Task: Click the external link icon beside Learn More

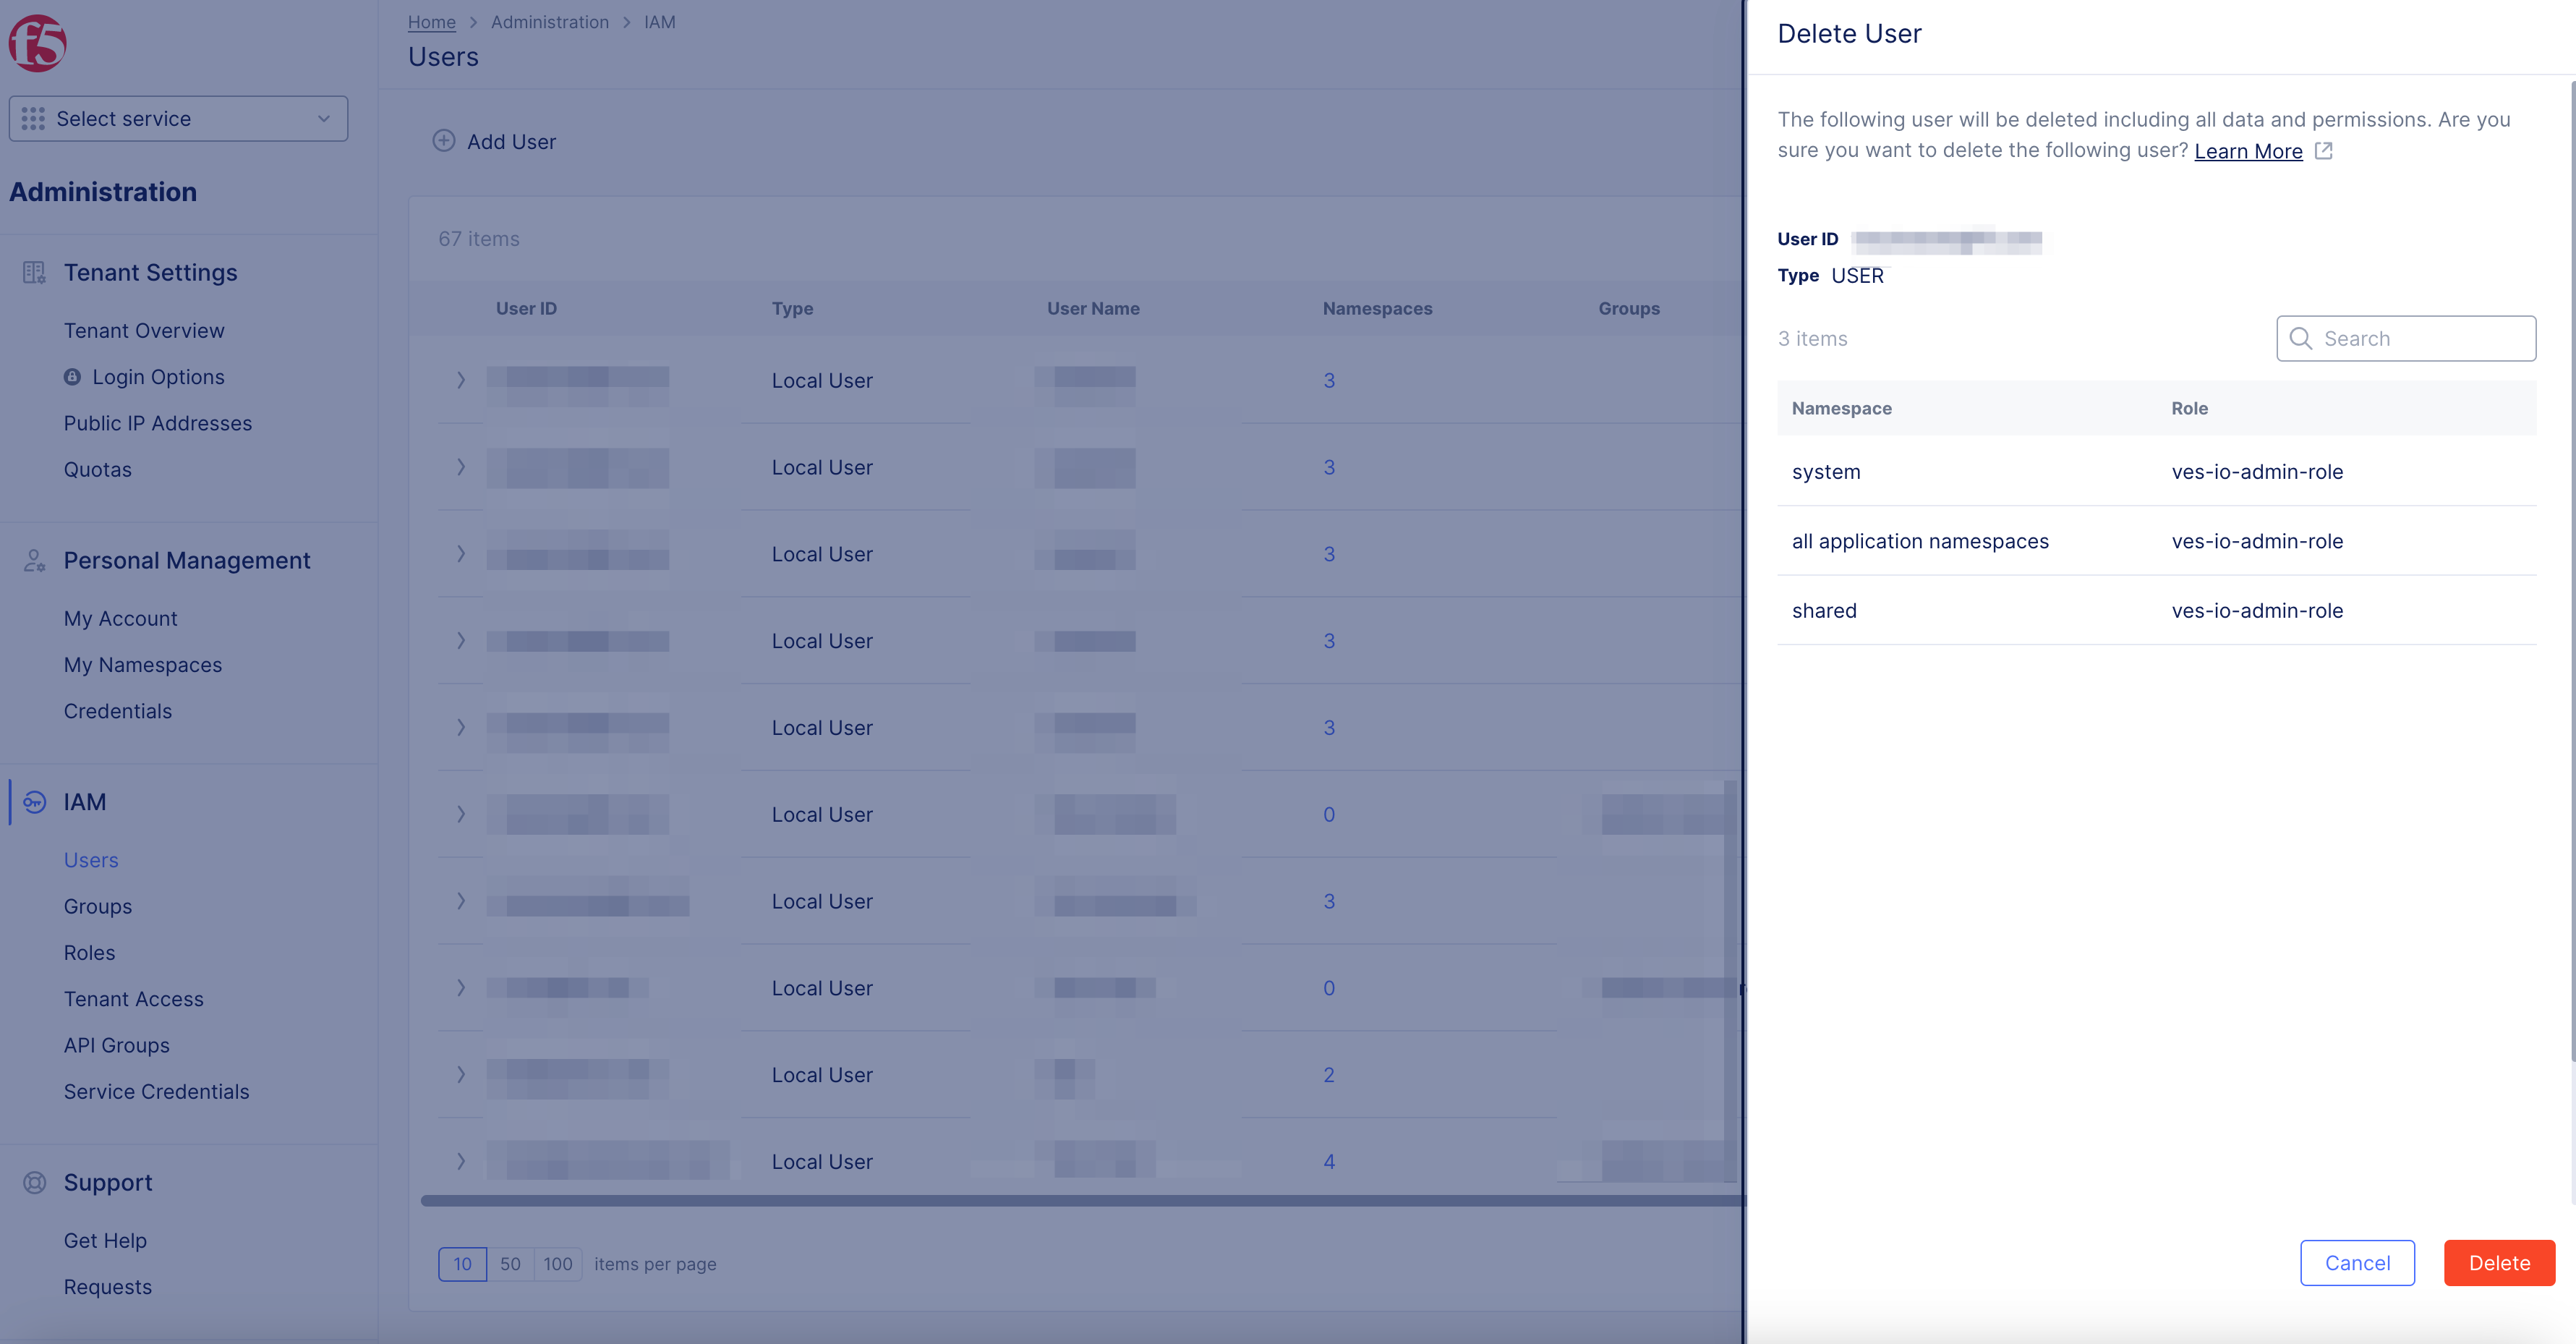Action: pyautogui.click(x=2324, y=151)
